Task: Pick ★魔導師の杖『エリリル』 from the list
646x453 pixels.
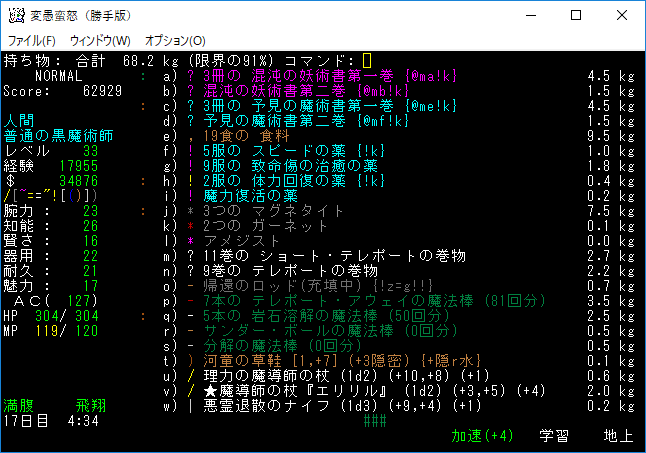Action: click(300, 393)
